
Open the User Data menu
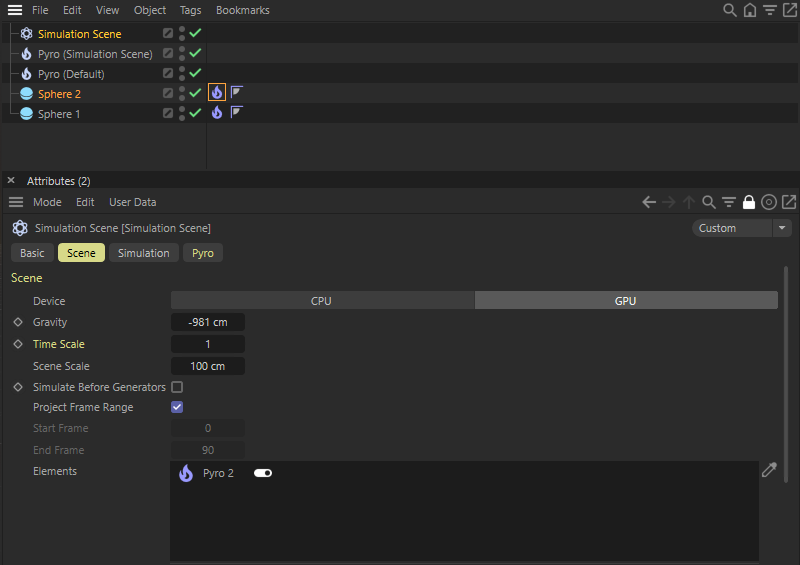(133, 202)
